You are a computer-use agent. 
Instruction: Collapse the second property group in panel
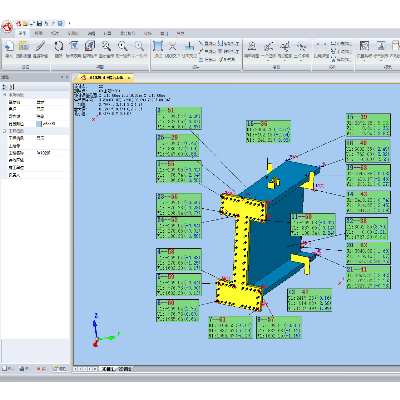5,131
